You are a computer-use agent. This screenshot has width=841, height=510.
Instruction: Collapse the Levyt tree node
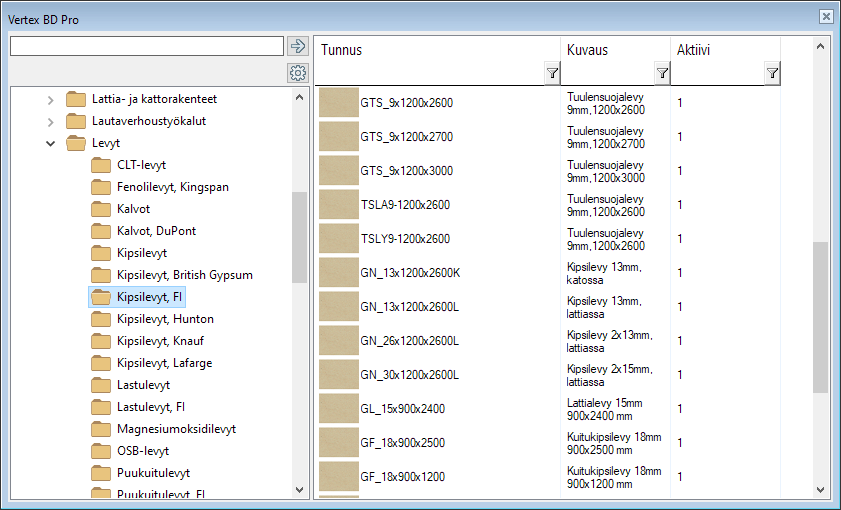51,143
